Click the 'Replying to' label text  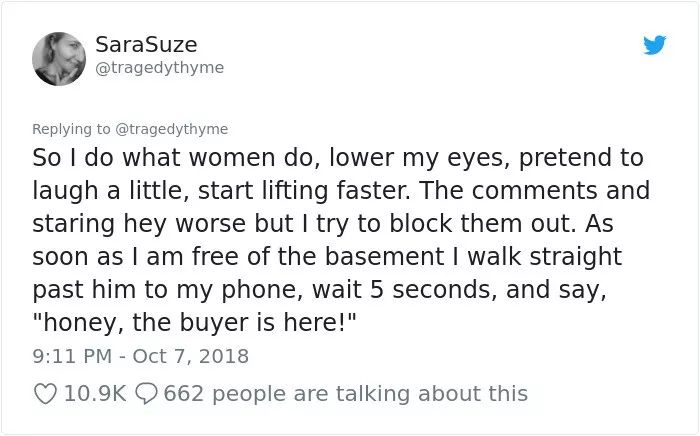pyautogui.click(x=71, y=129)
